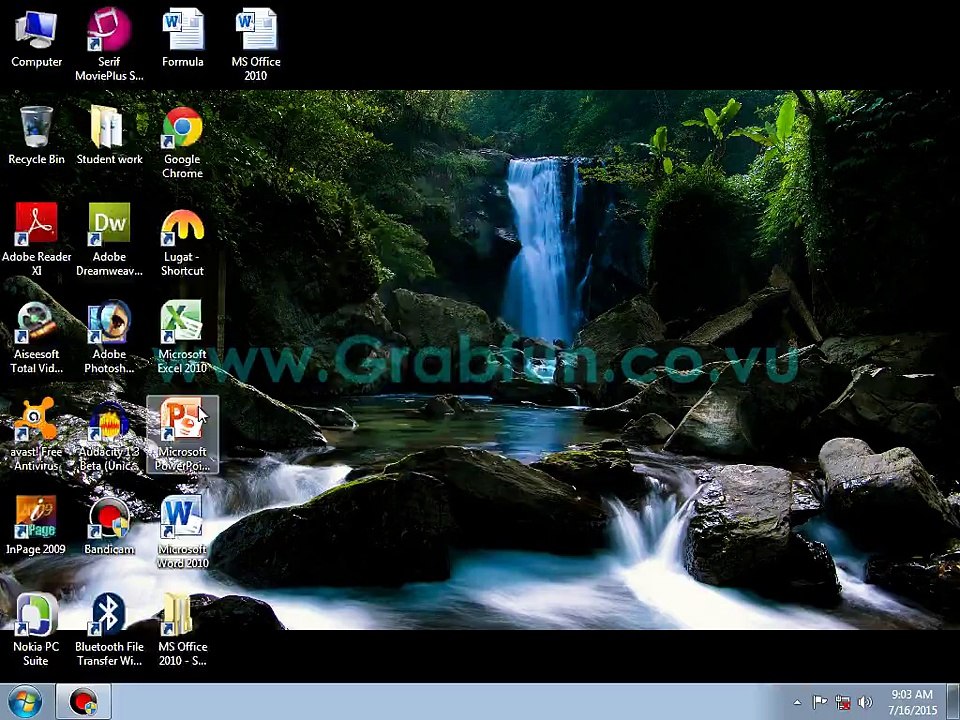Click the avast! Free Antivirus icon
The width and height of the screenshot is (960, 720).
[36, 434]
